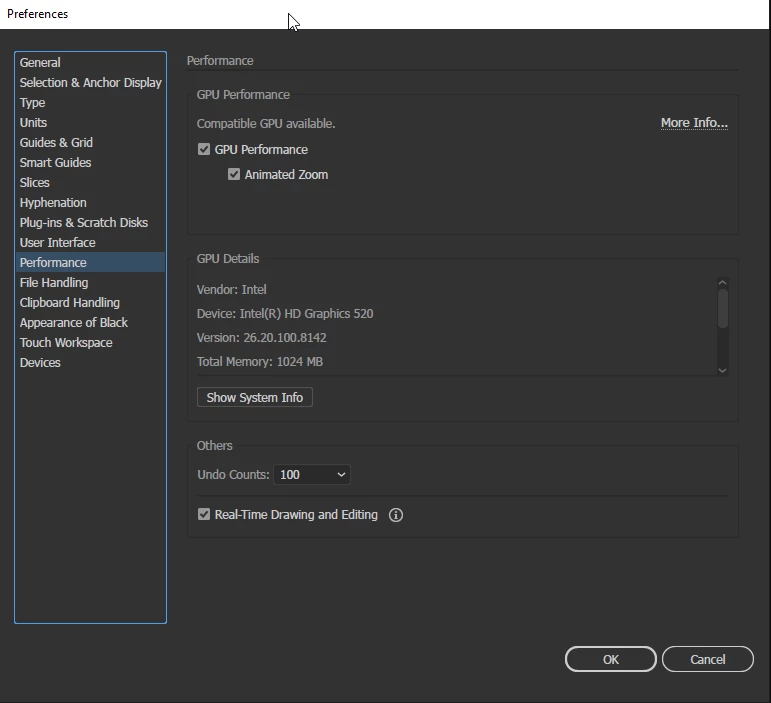Select Selection & Anchor Display category
This screenshot has height=703, width=771.
tap(90, 83)
